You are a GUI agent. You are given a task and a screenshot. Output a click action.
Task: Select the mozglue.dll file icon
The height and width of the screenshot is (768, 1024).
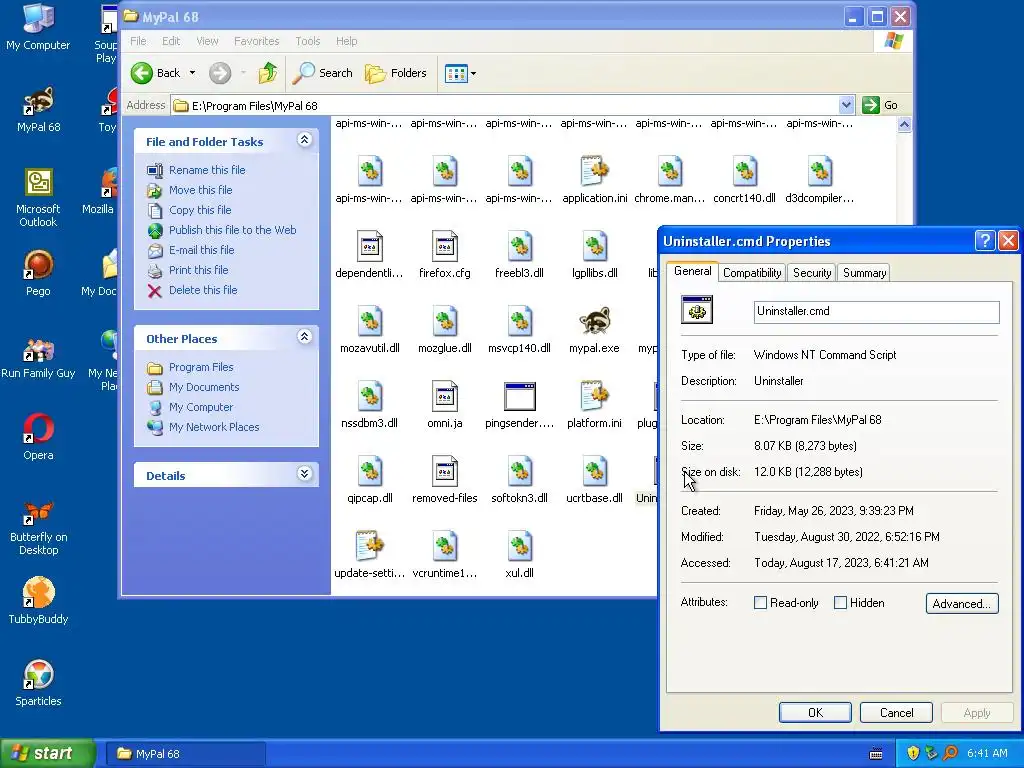pos(445,321)
